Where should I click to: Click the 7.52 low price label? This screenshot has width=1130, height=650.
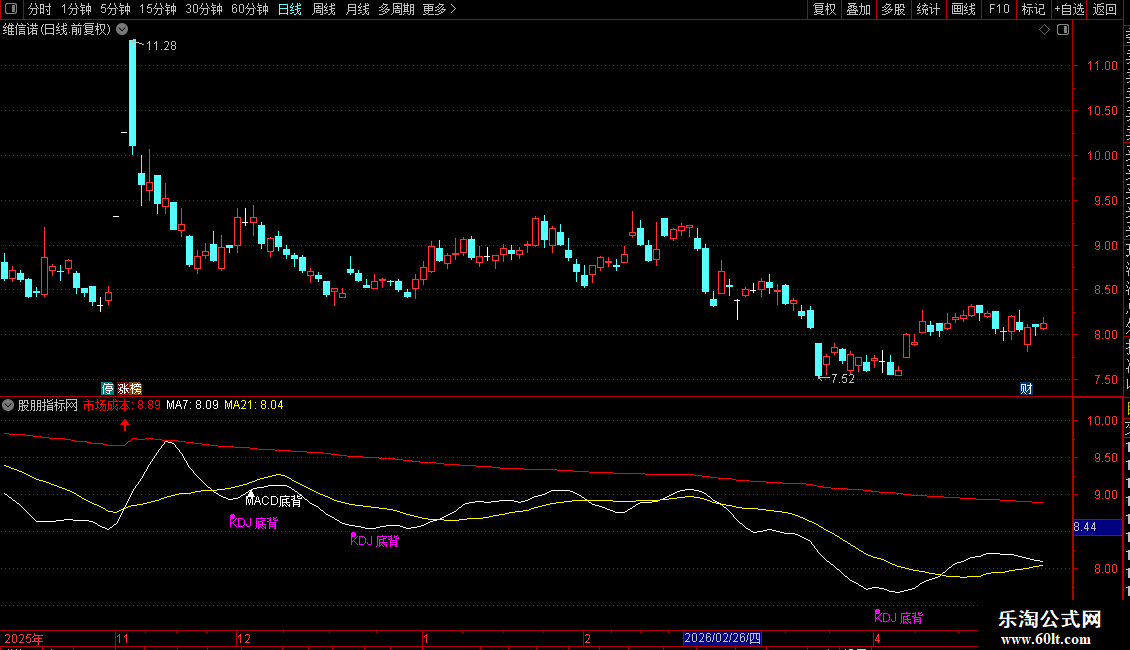click(x=842, y=379)
